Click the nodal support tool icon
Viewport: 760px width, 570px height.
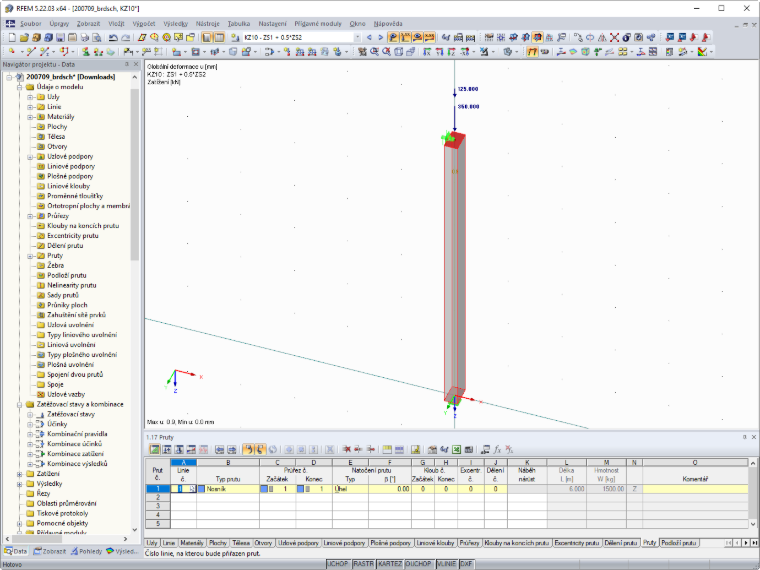point(85,51)
